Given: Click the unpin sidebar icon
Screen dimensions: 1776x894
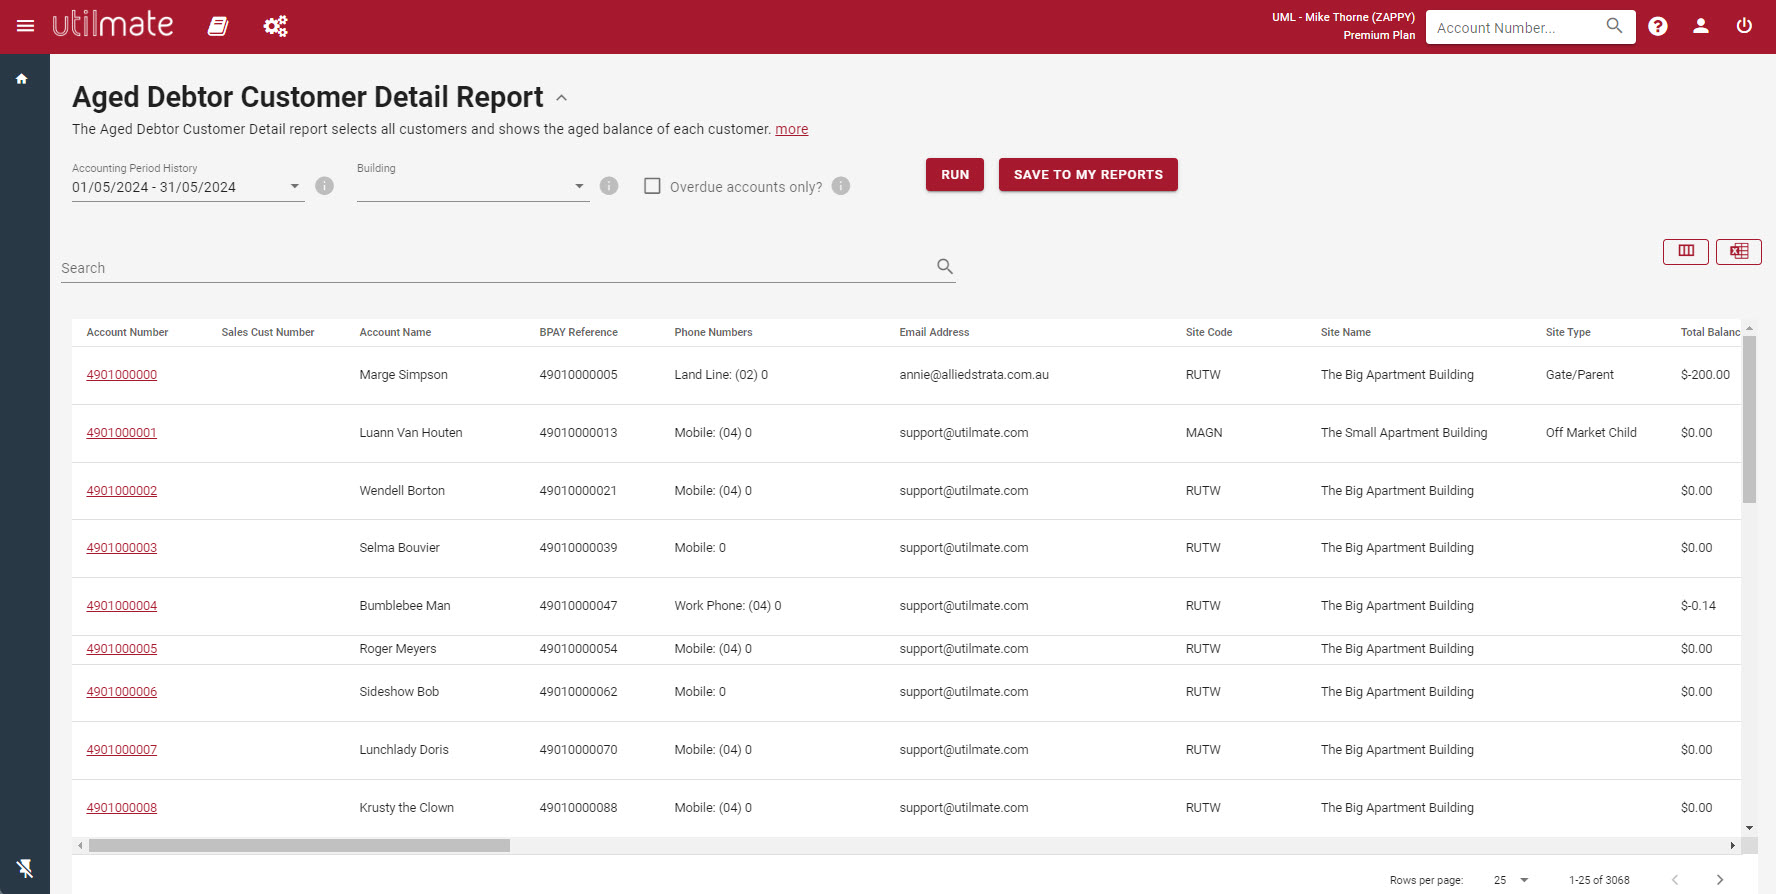Looking at the screenshot, I should click(25, 868).
